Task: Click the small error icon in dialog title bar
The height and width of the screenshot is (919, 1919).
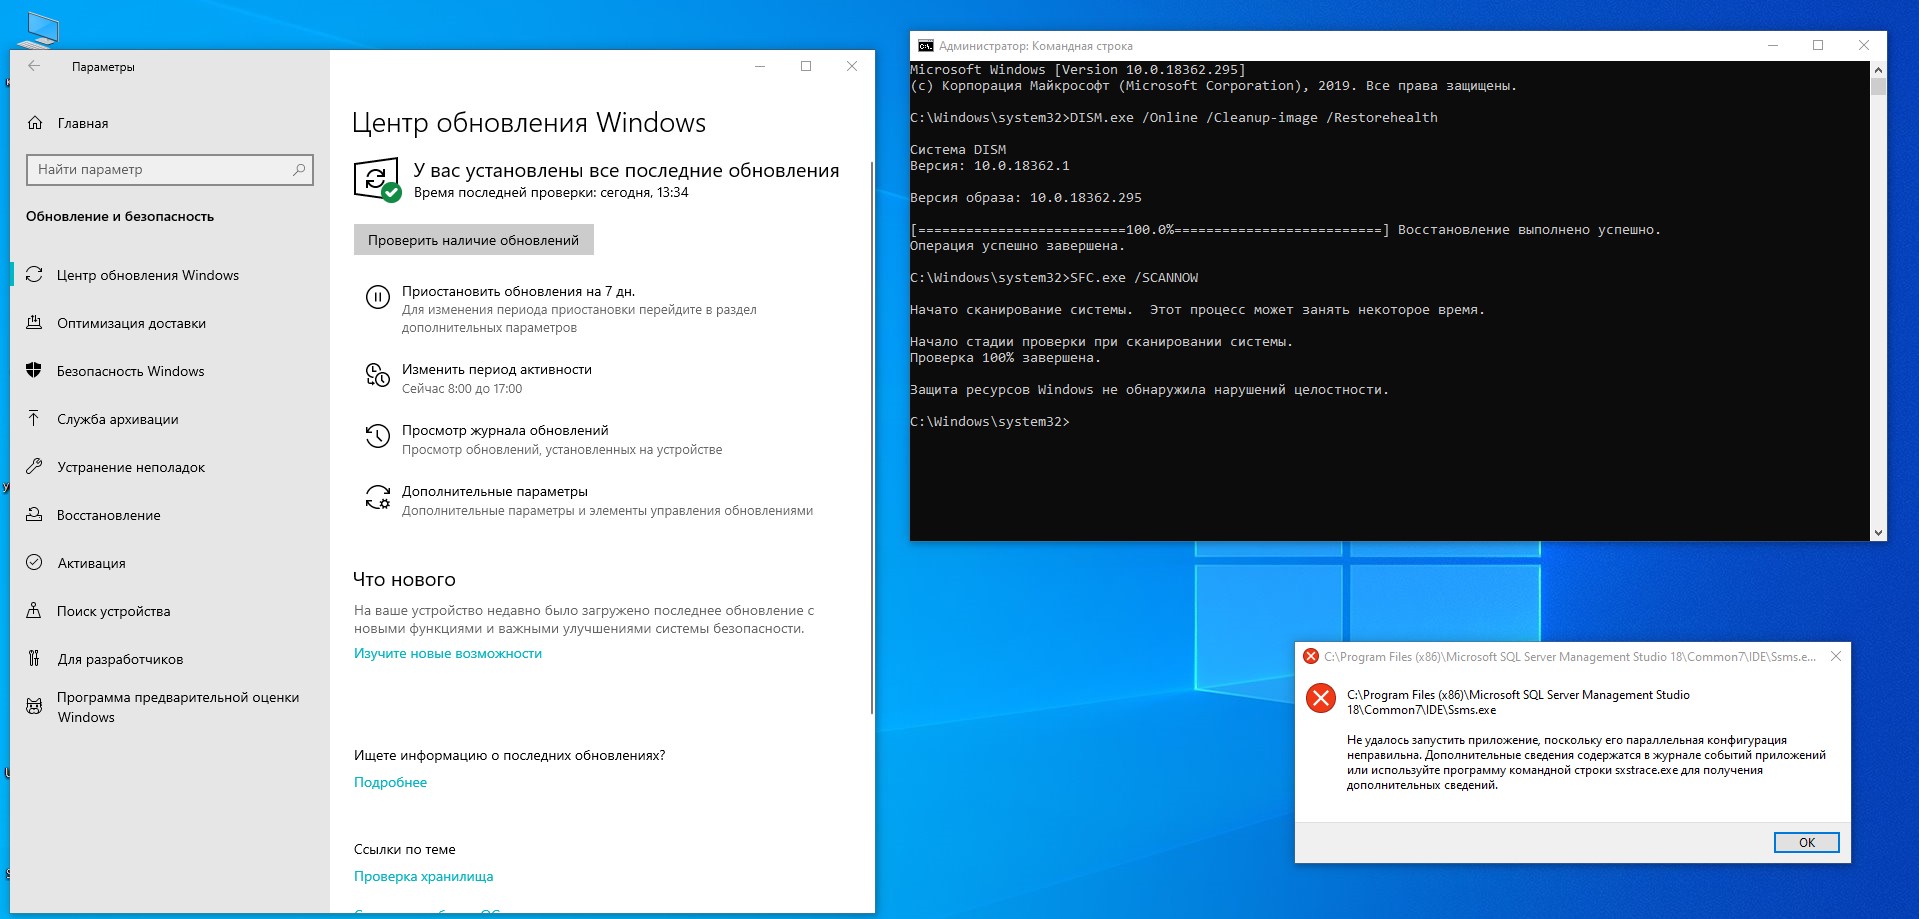Action: point(1310,656)
